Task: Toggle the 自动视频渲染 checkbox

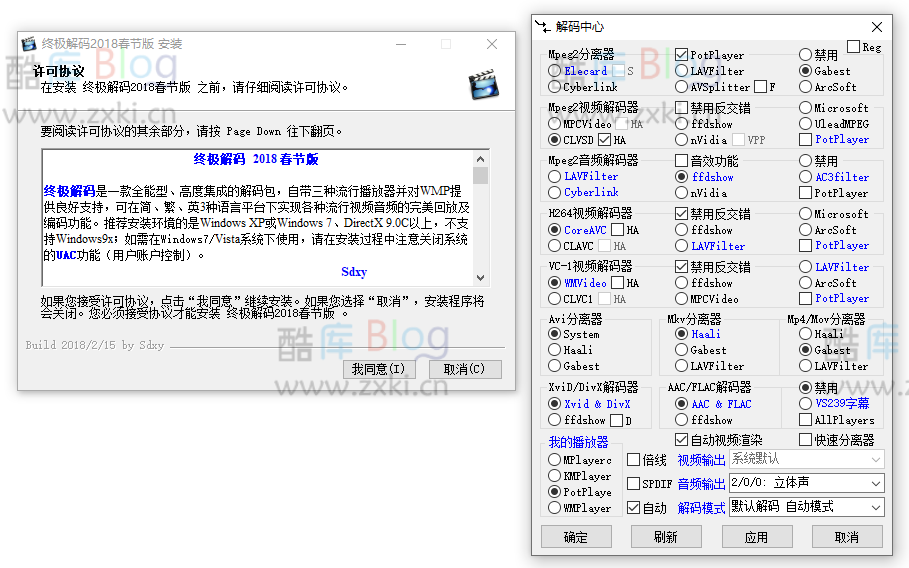Action: pos(682,440)
